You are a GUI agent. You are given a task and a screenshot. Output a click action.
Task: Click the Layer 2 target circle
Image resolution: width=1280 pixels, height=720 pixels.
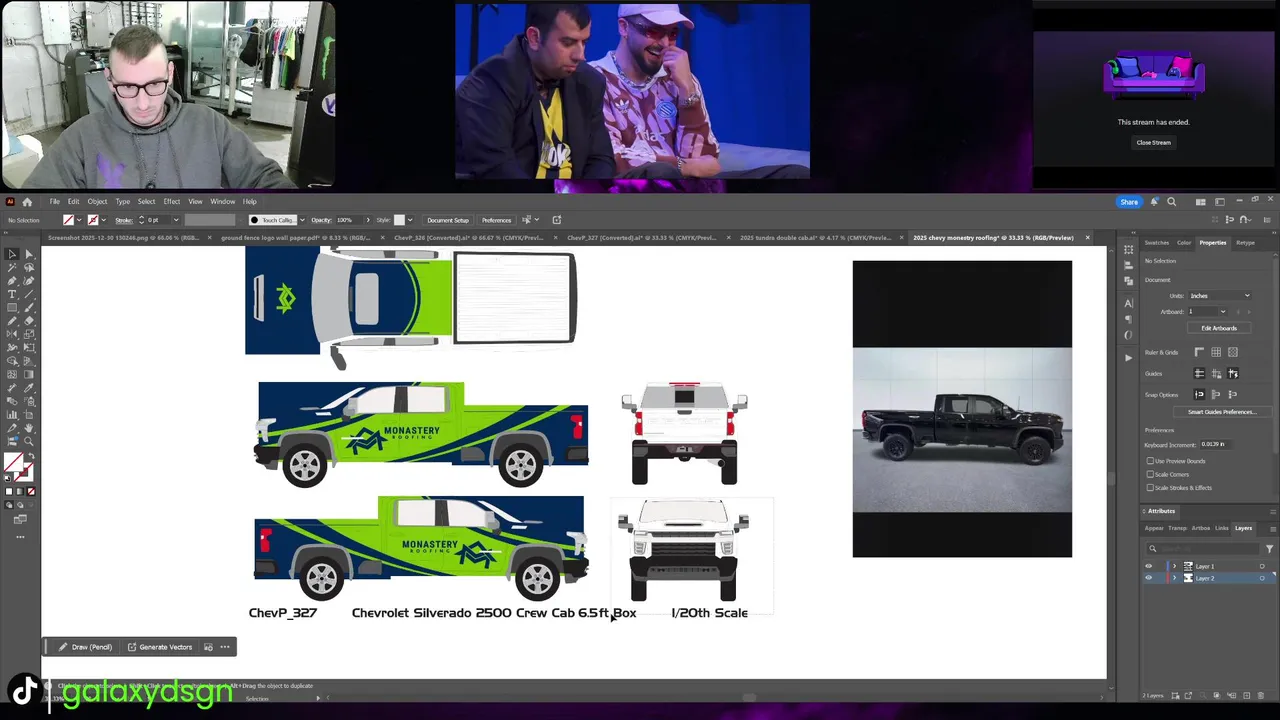tap(1262, 578)
